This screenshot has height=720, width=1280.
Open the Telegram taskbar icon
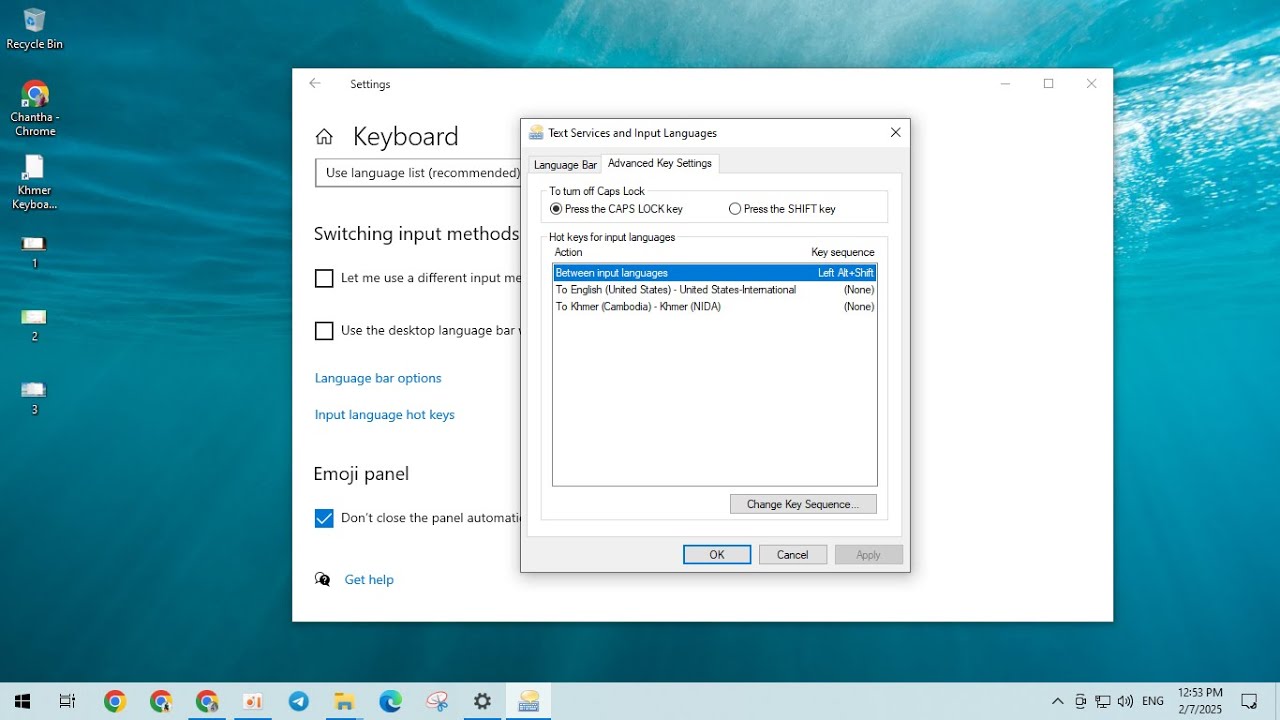click(299, 701)
